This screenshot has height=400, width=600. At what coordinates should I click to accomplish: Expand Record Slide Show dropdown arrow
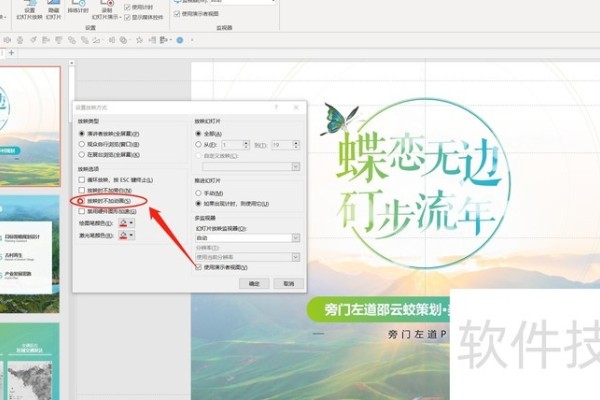click(x=120, y=17)
